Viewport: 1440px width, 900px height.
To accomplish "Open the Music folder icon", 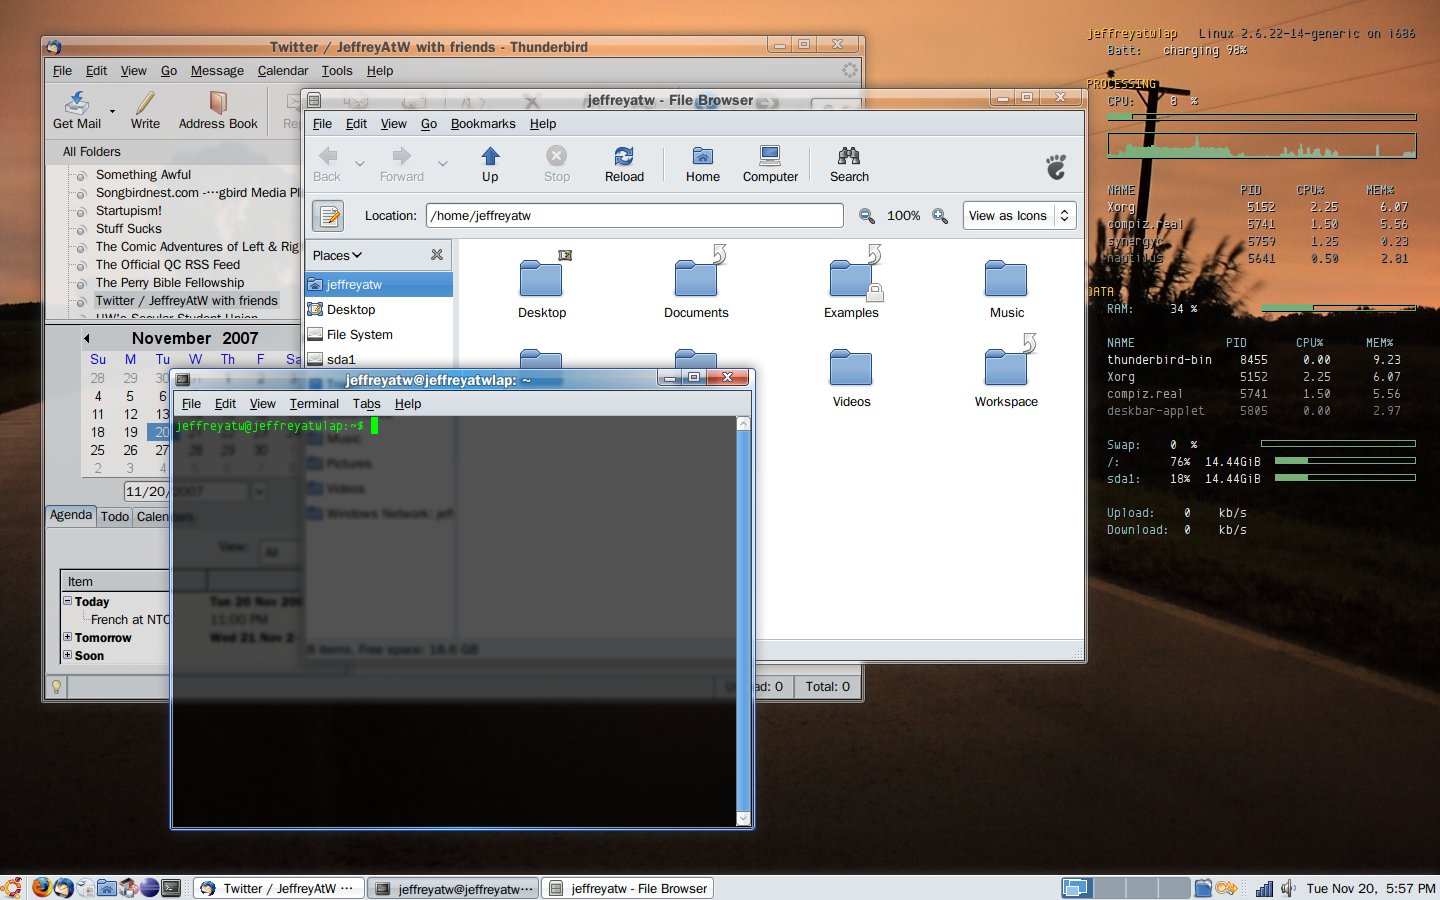I will point(1006,277).
